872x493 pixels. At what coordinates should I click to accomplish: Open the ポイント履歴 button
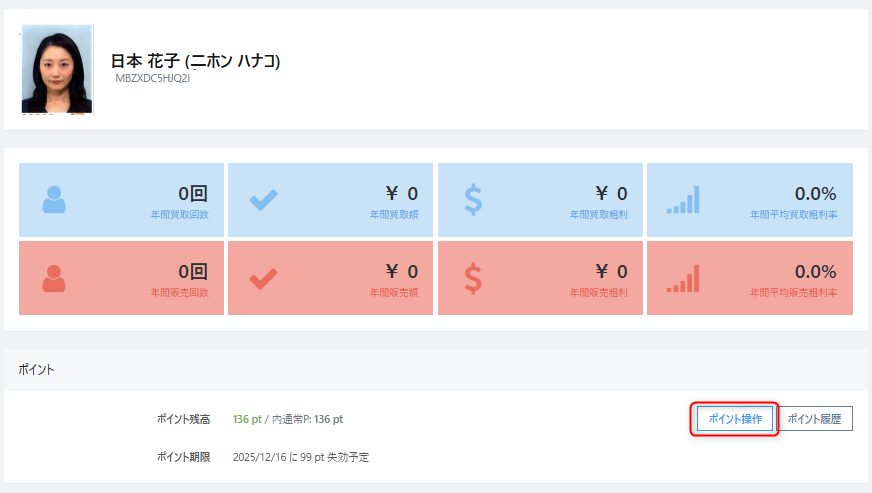click(814, 419)
